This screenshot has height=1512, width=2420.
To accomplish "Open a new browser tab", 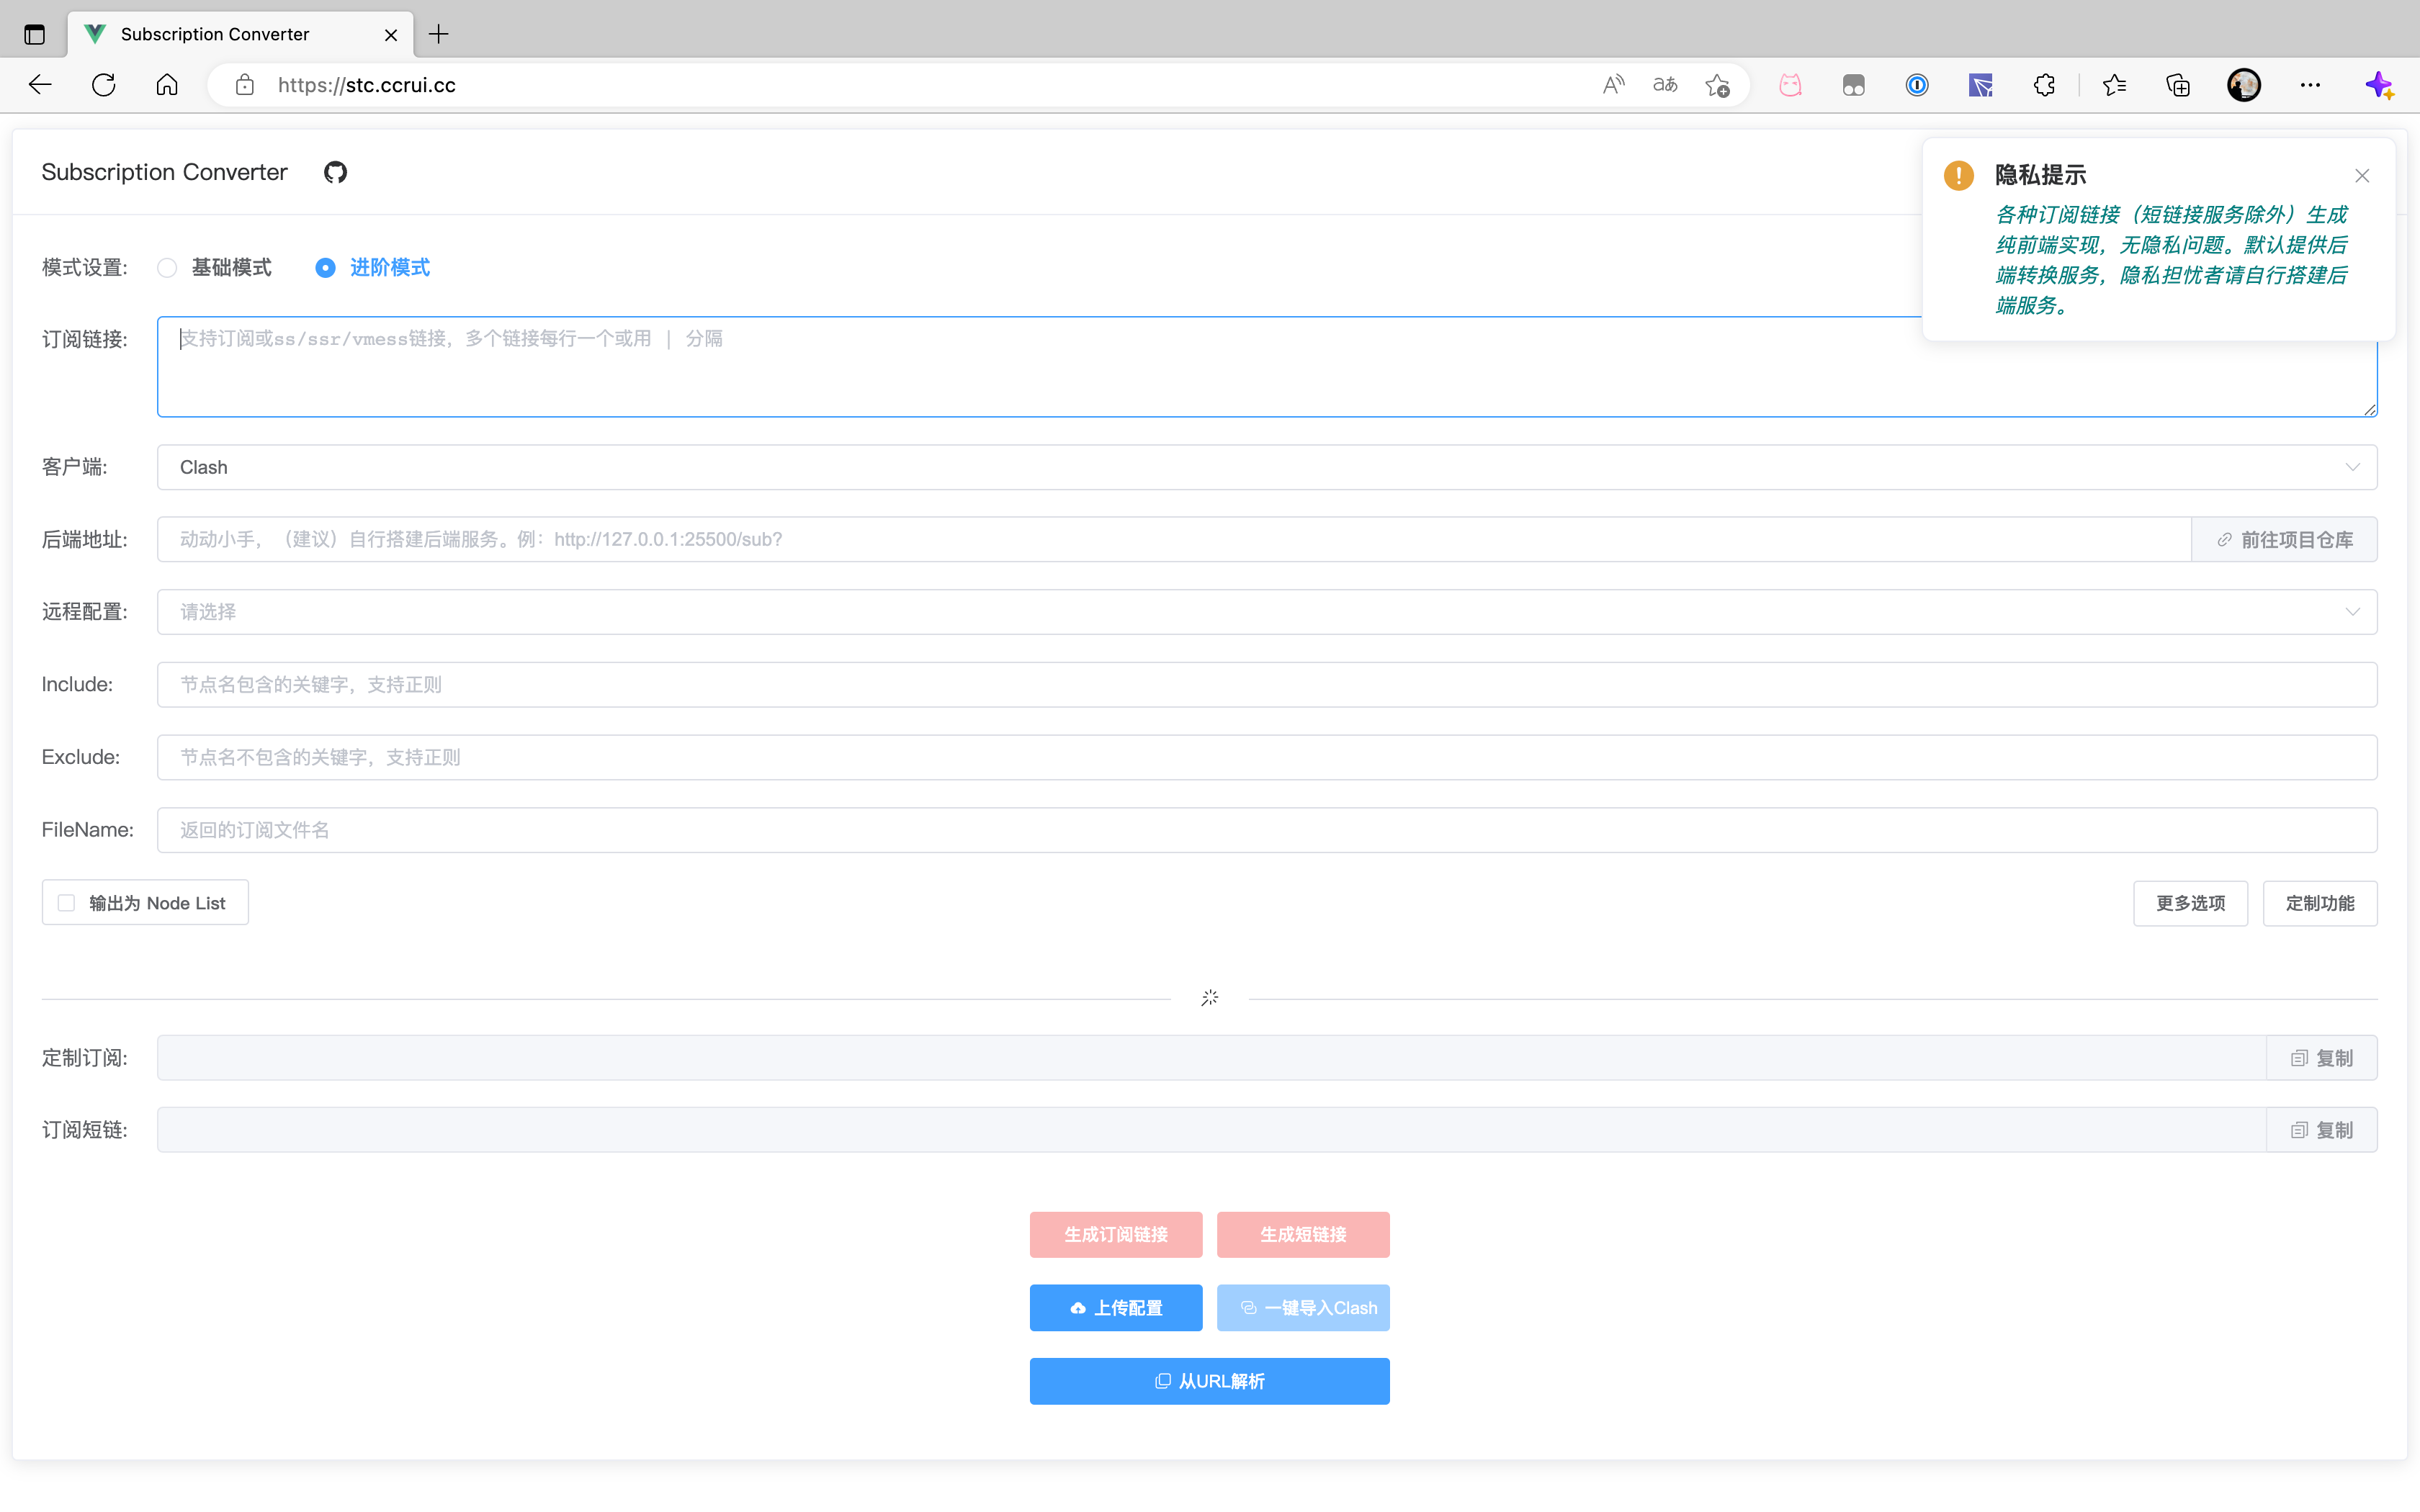I will [438, 34].
